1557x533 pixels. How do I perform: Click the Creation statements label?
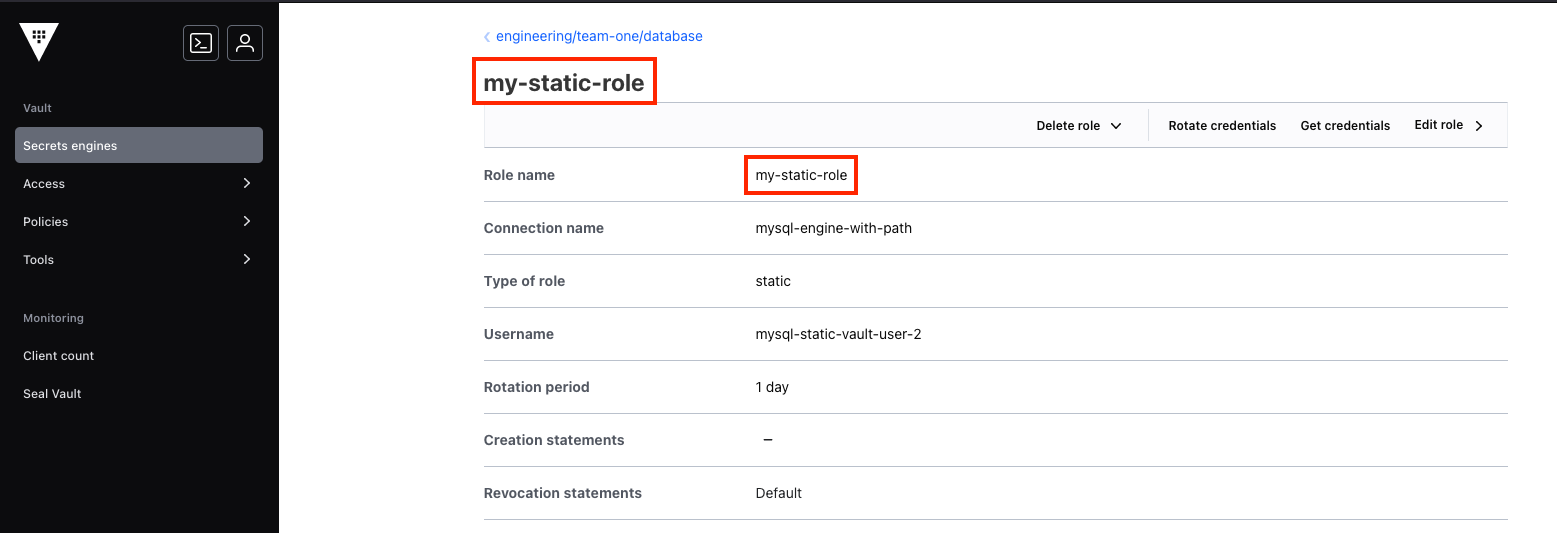coord(554,440)
